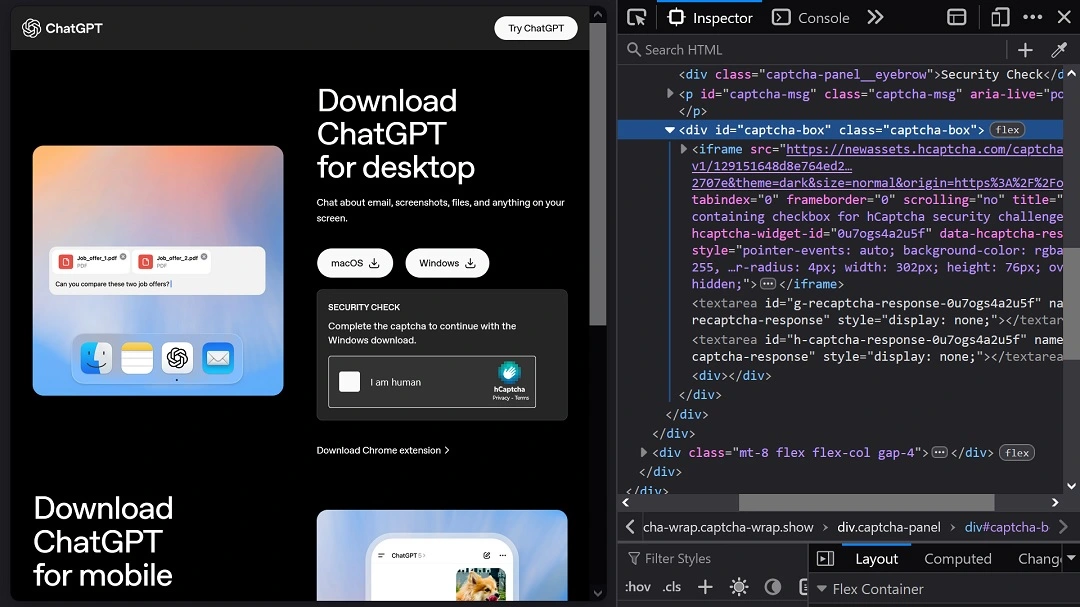Add new node with plus icon
Image resolution: width=1080 pixels, height=607 pixels.
click(1025, 50)
